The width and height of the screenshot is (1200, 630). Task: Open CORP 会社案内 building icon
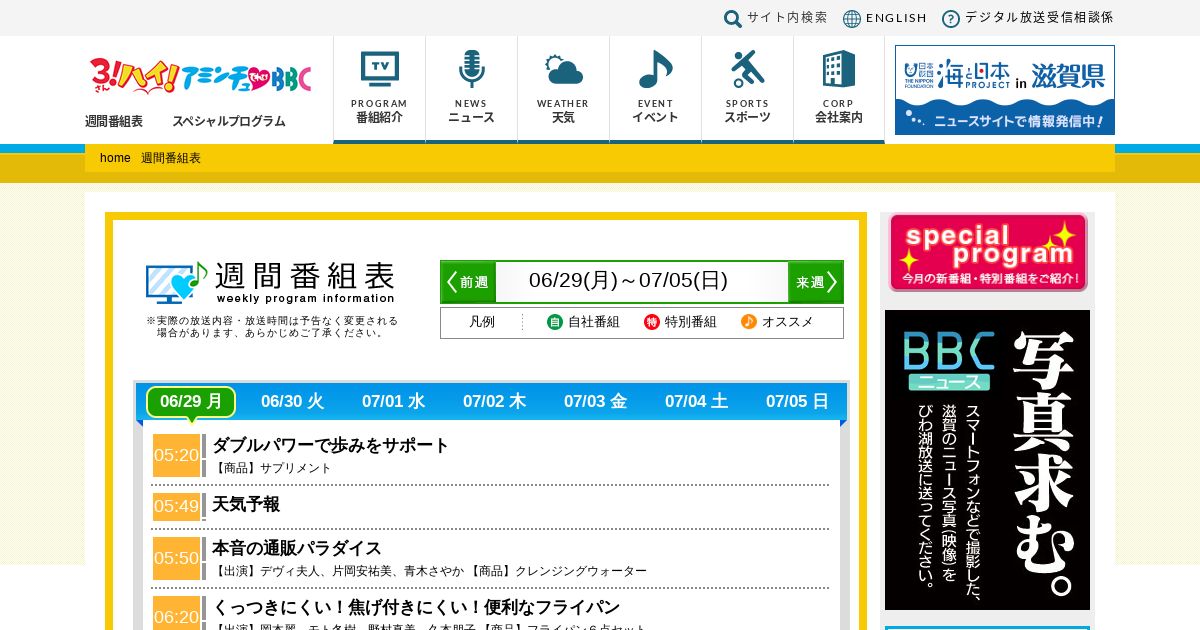(x=839, y=69)
